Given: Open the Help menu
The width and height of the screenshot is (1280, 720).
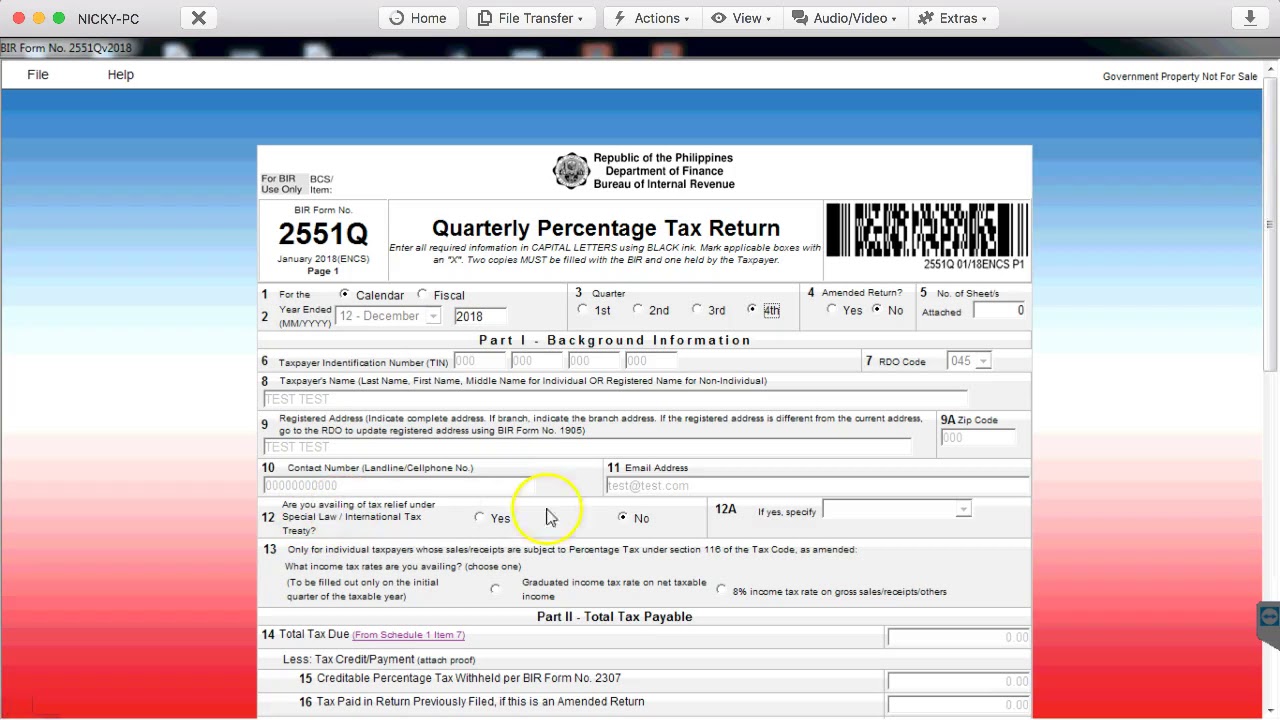Looking at the screenshot, I should [121, 75].
